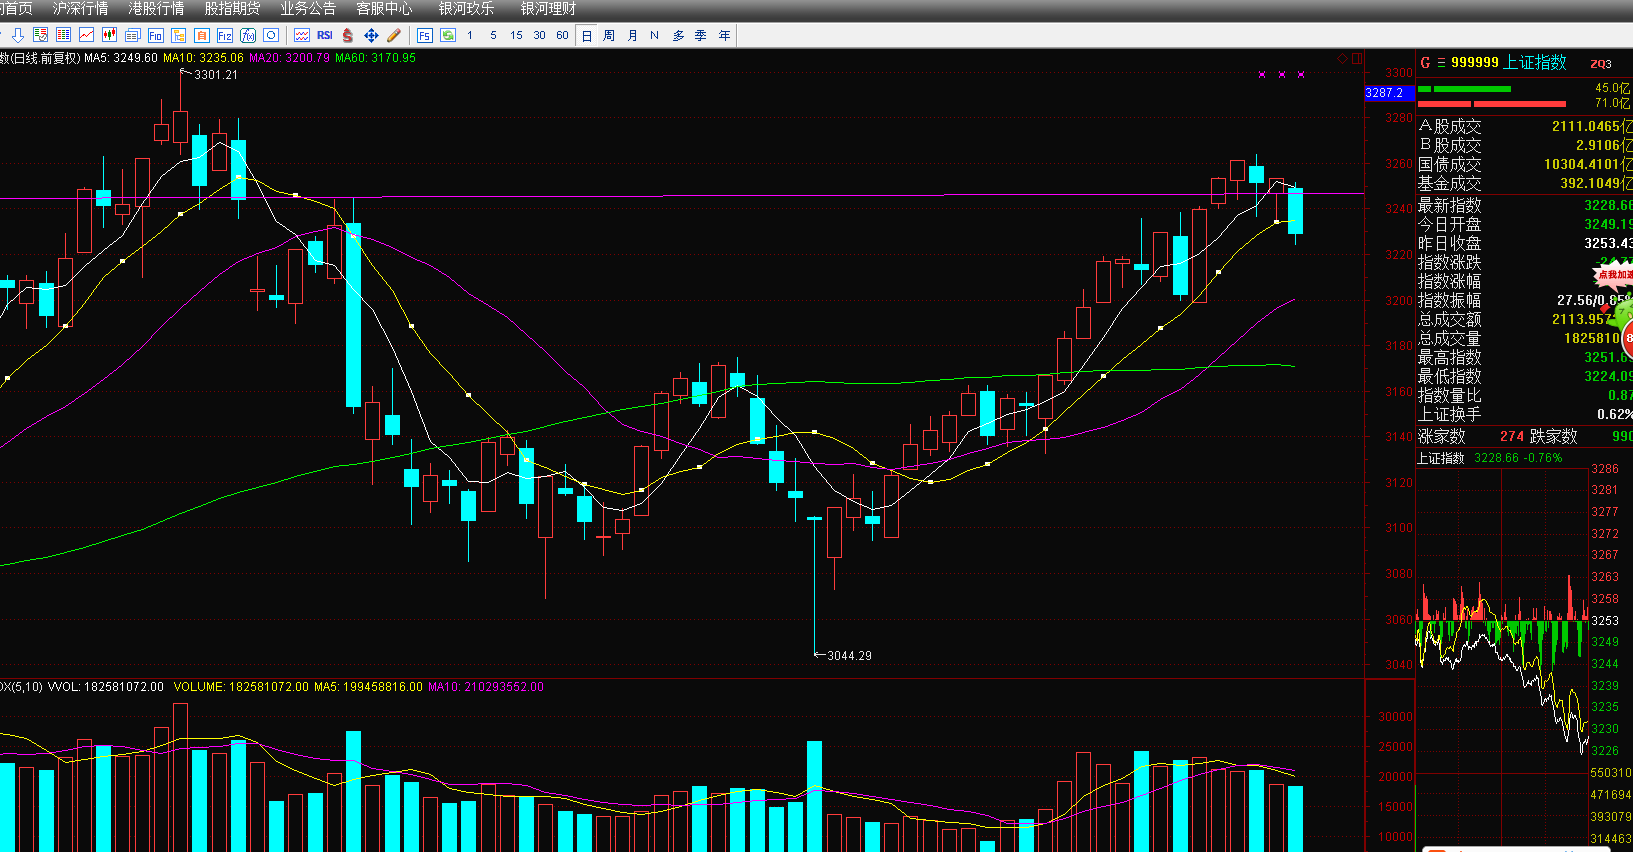
Task: Click the red diamond icon above chart
Action: pyautogui.click(x=1342, y=59)
